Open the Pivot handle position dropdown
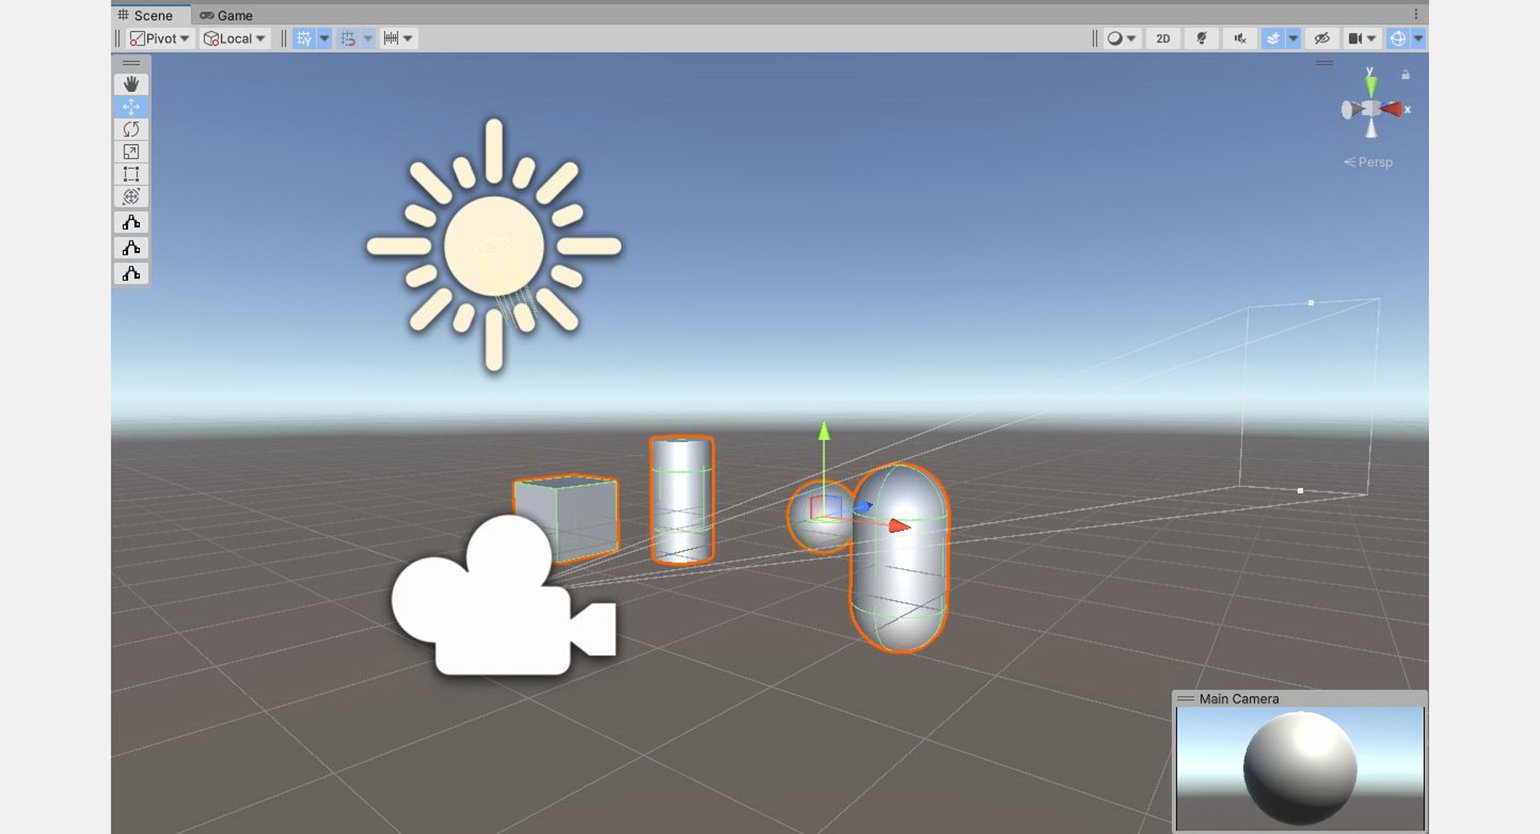This screenshot has width=1540, height=834. 159,39
